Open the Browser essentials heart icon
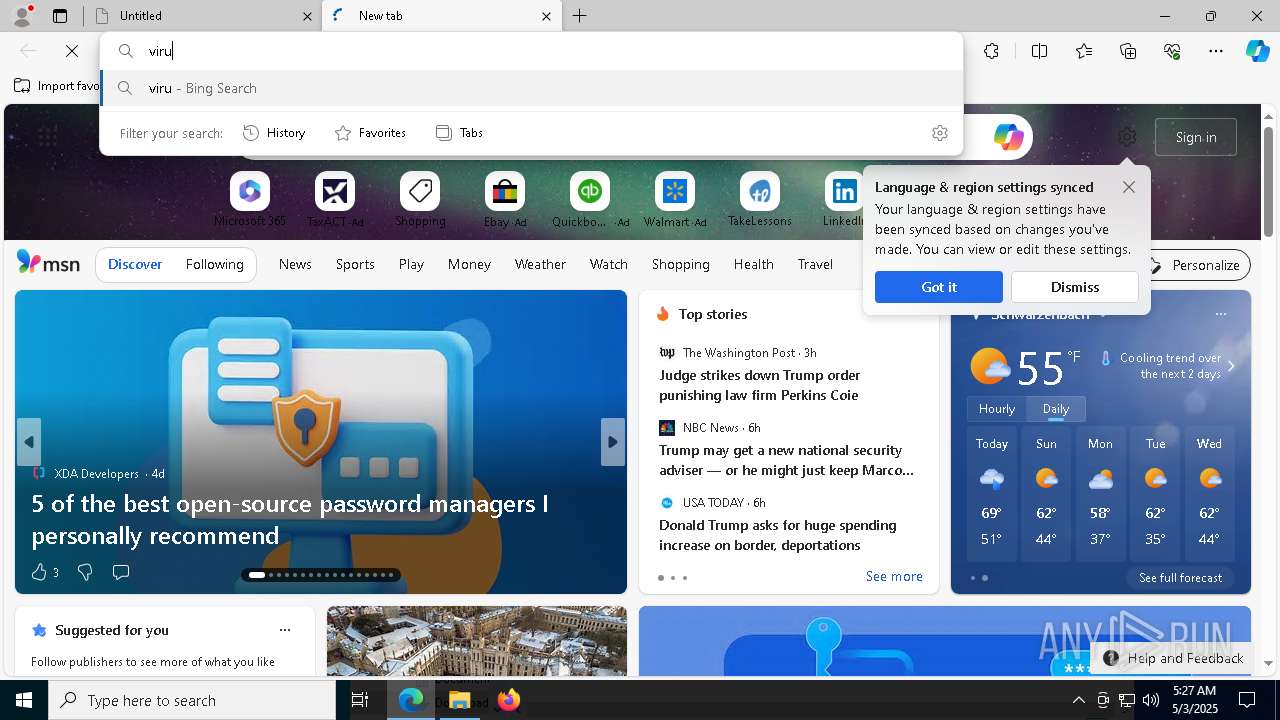 tap(1172, 51)
